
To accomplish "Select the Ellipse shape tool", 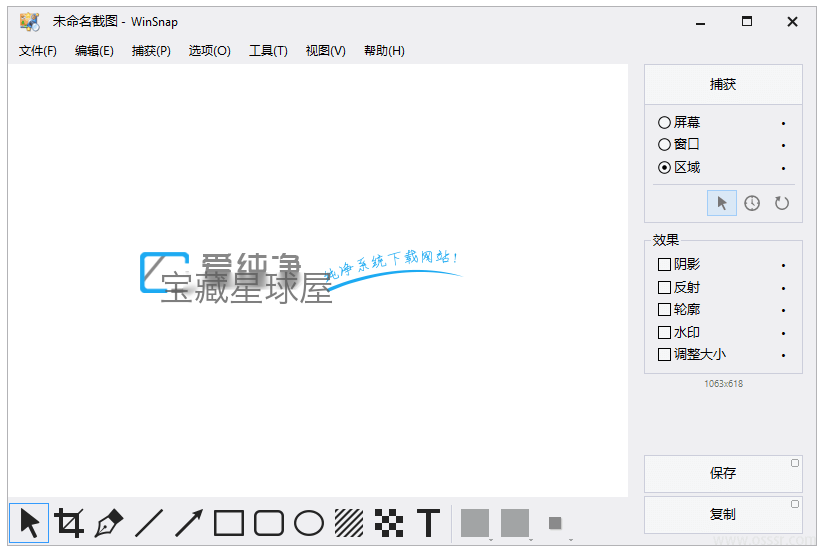I will 308,523.
